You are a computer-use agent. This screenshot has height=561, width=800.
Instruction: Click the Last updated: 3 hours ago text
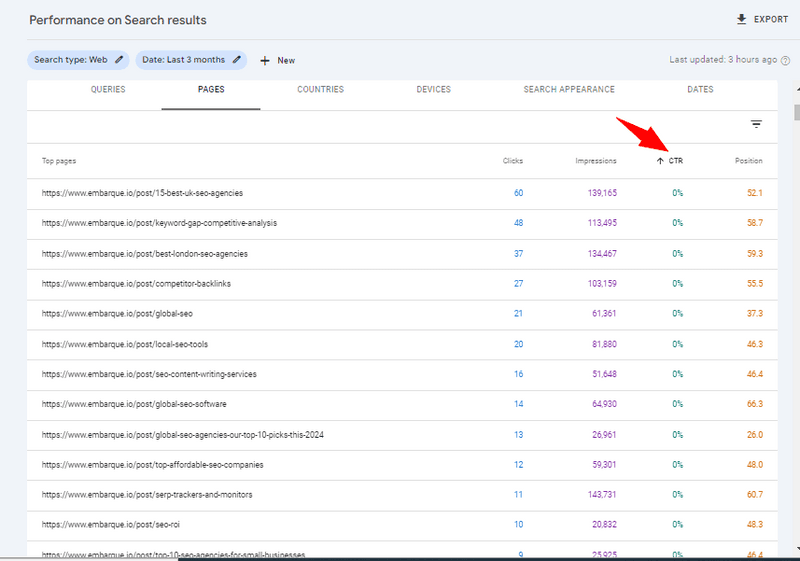pos(723,60)
